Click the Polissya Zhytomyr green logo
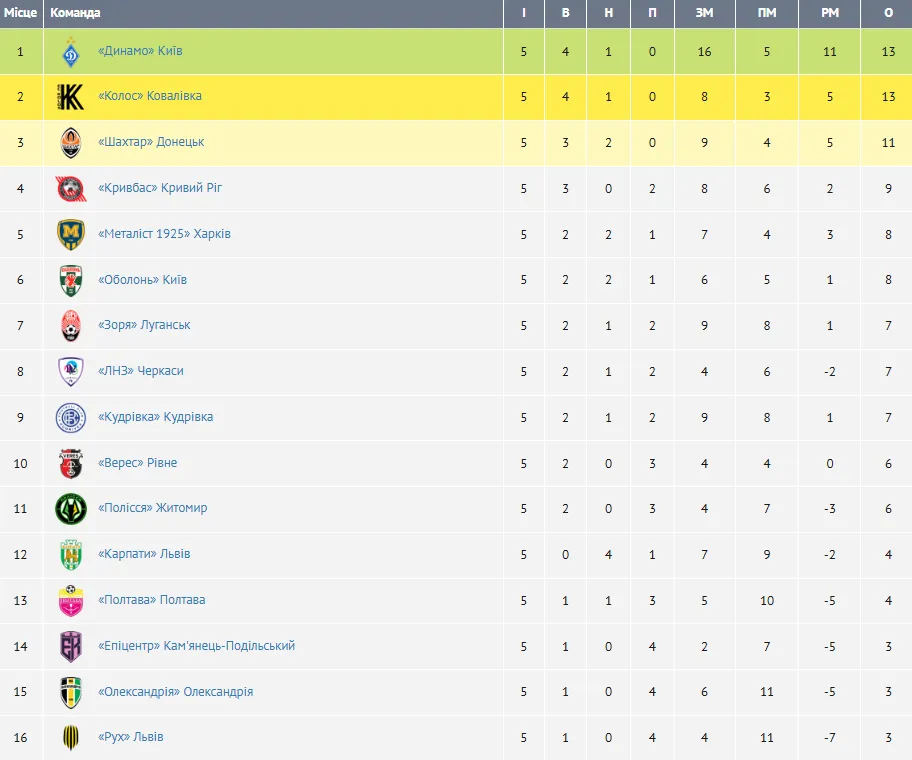Screen dimensions: 912x760 71,509
